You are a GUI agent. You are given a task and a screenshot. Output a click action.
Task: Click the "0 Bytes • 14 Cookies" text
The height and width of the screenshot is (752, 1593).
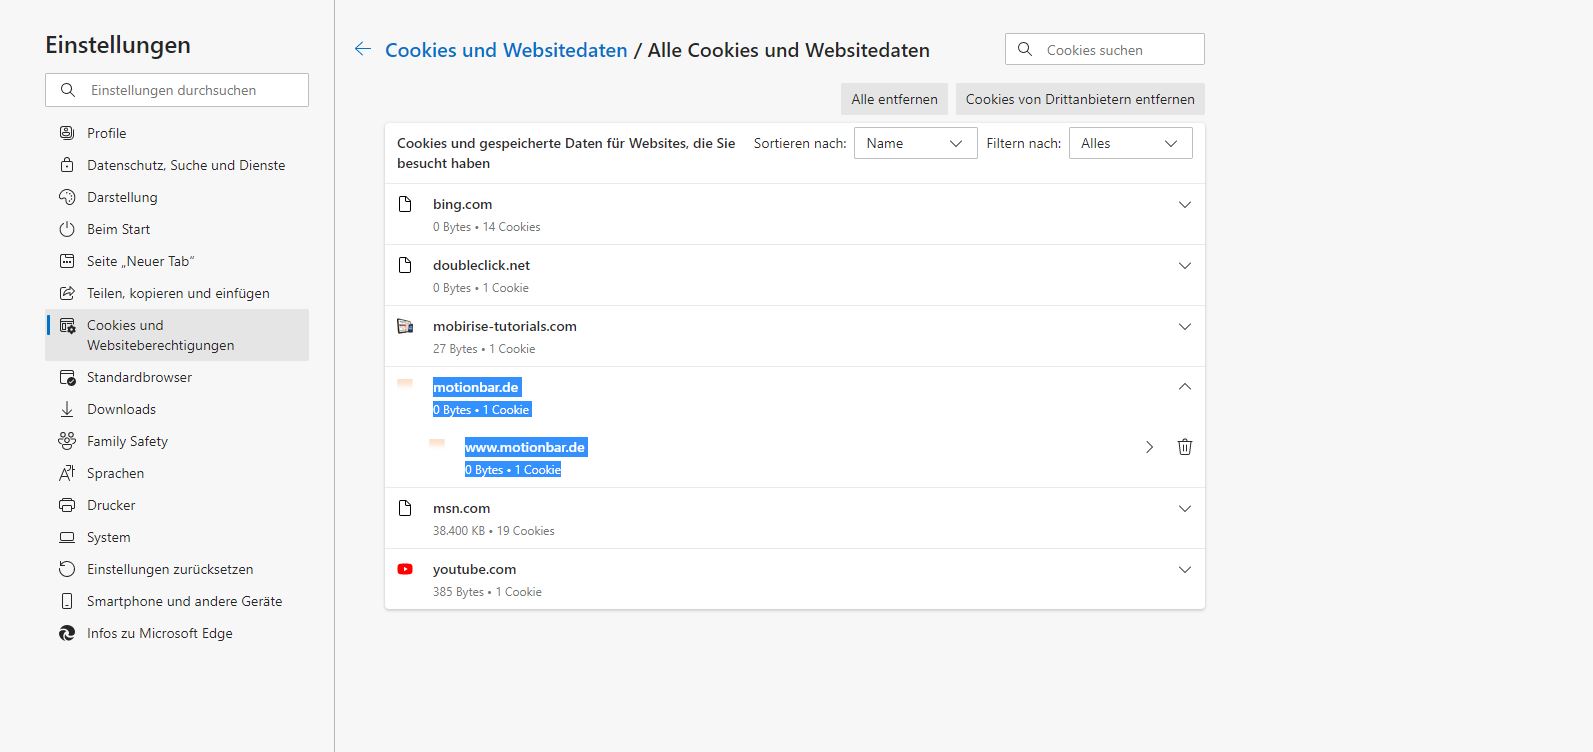[x=486, y=227]
